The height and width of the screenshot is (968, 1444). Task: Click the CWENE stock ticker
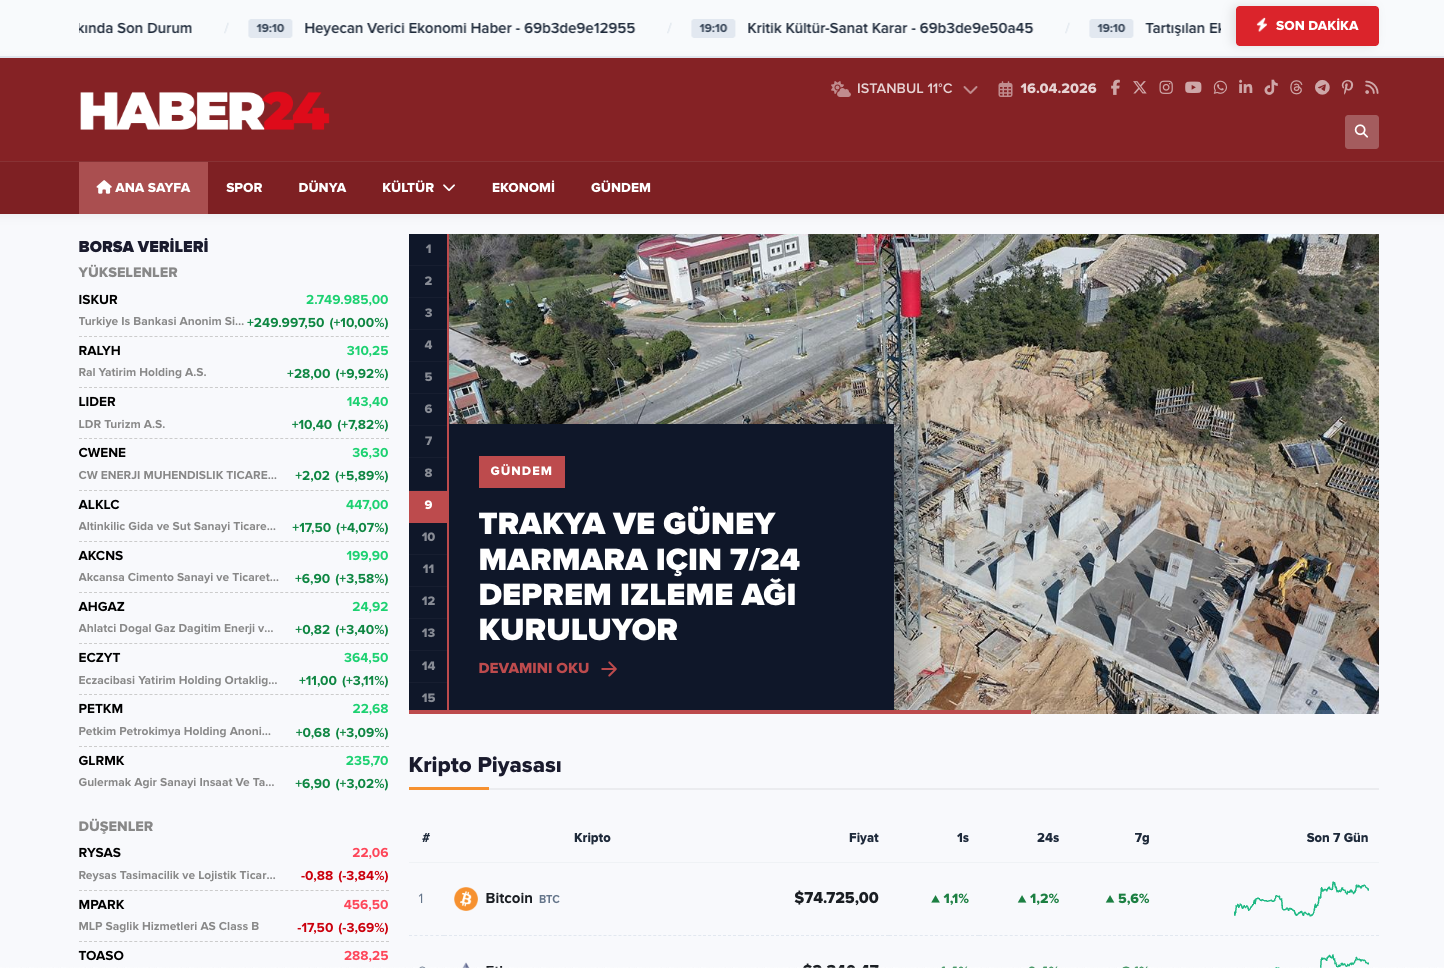pyautogui.click(x=102, y=453)
